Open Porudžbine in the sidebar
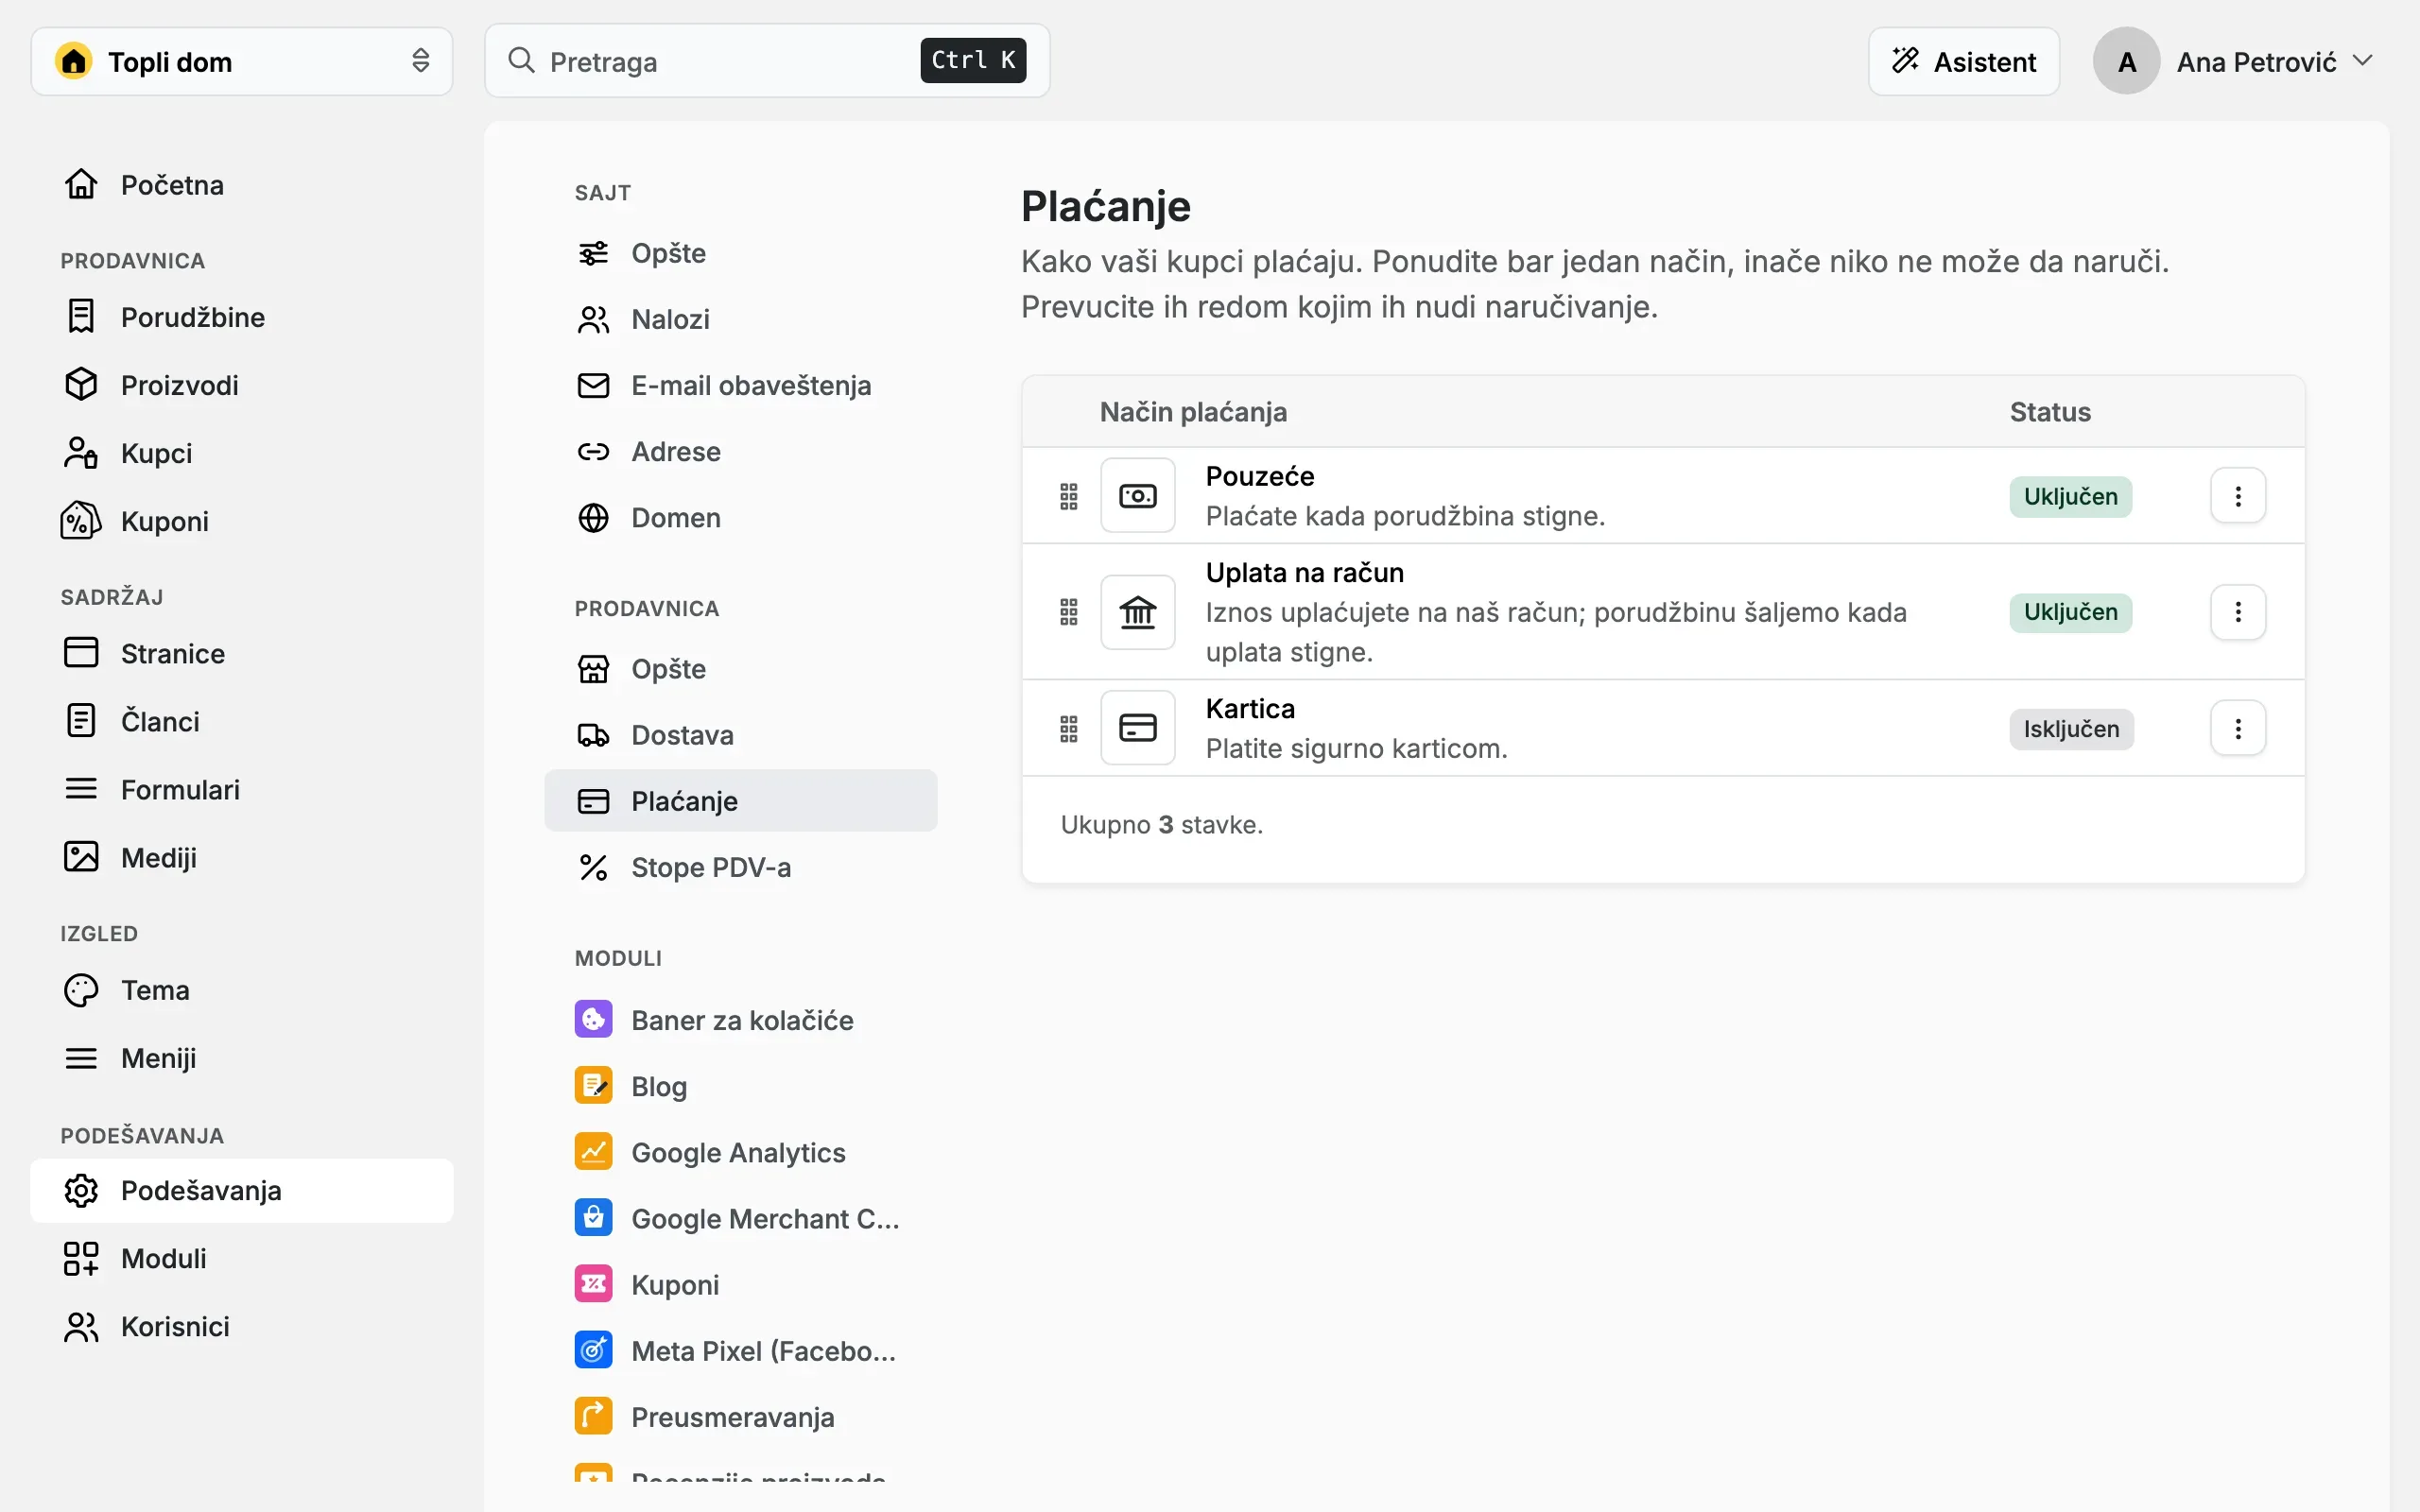Screen dimensions: 2420x1512 [241, 317]
